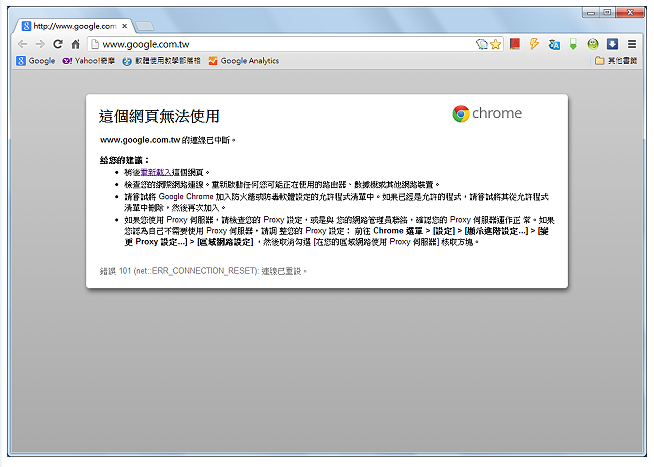Open the Google Analytics bookmark
The height and width of the screenshot is (467, 654).
(244, 61)
